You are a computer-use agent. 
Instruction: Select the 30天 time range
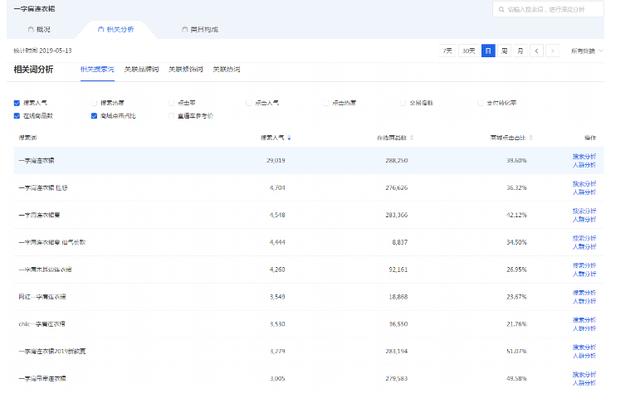click(x=469, y=50)
